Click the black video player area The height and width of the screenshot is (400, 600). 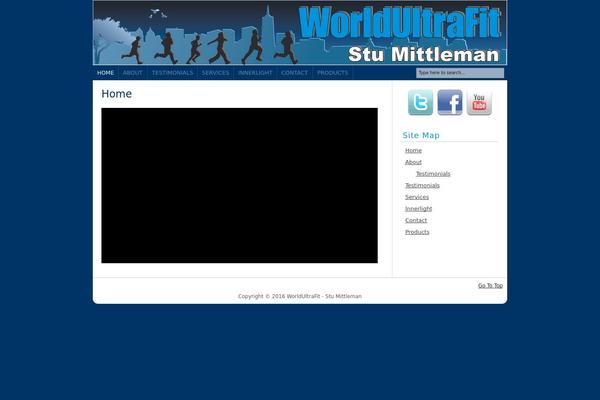240,185
